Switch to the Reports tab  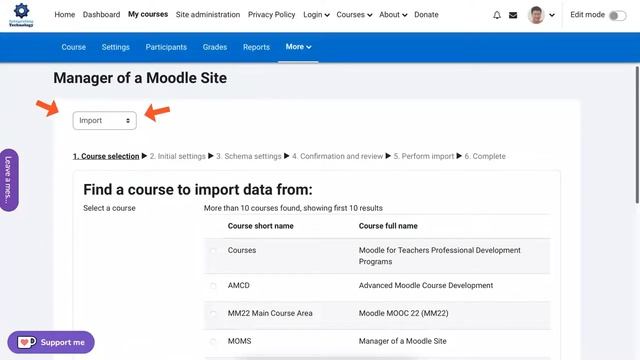click(256, 47)
